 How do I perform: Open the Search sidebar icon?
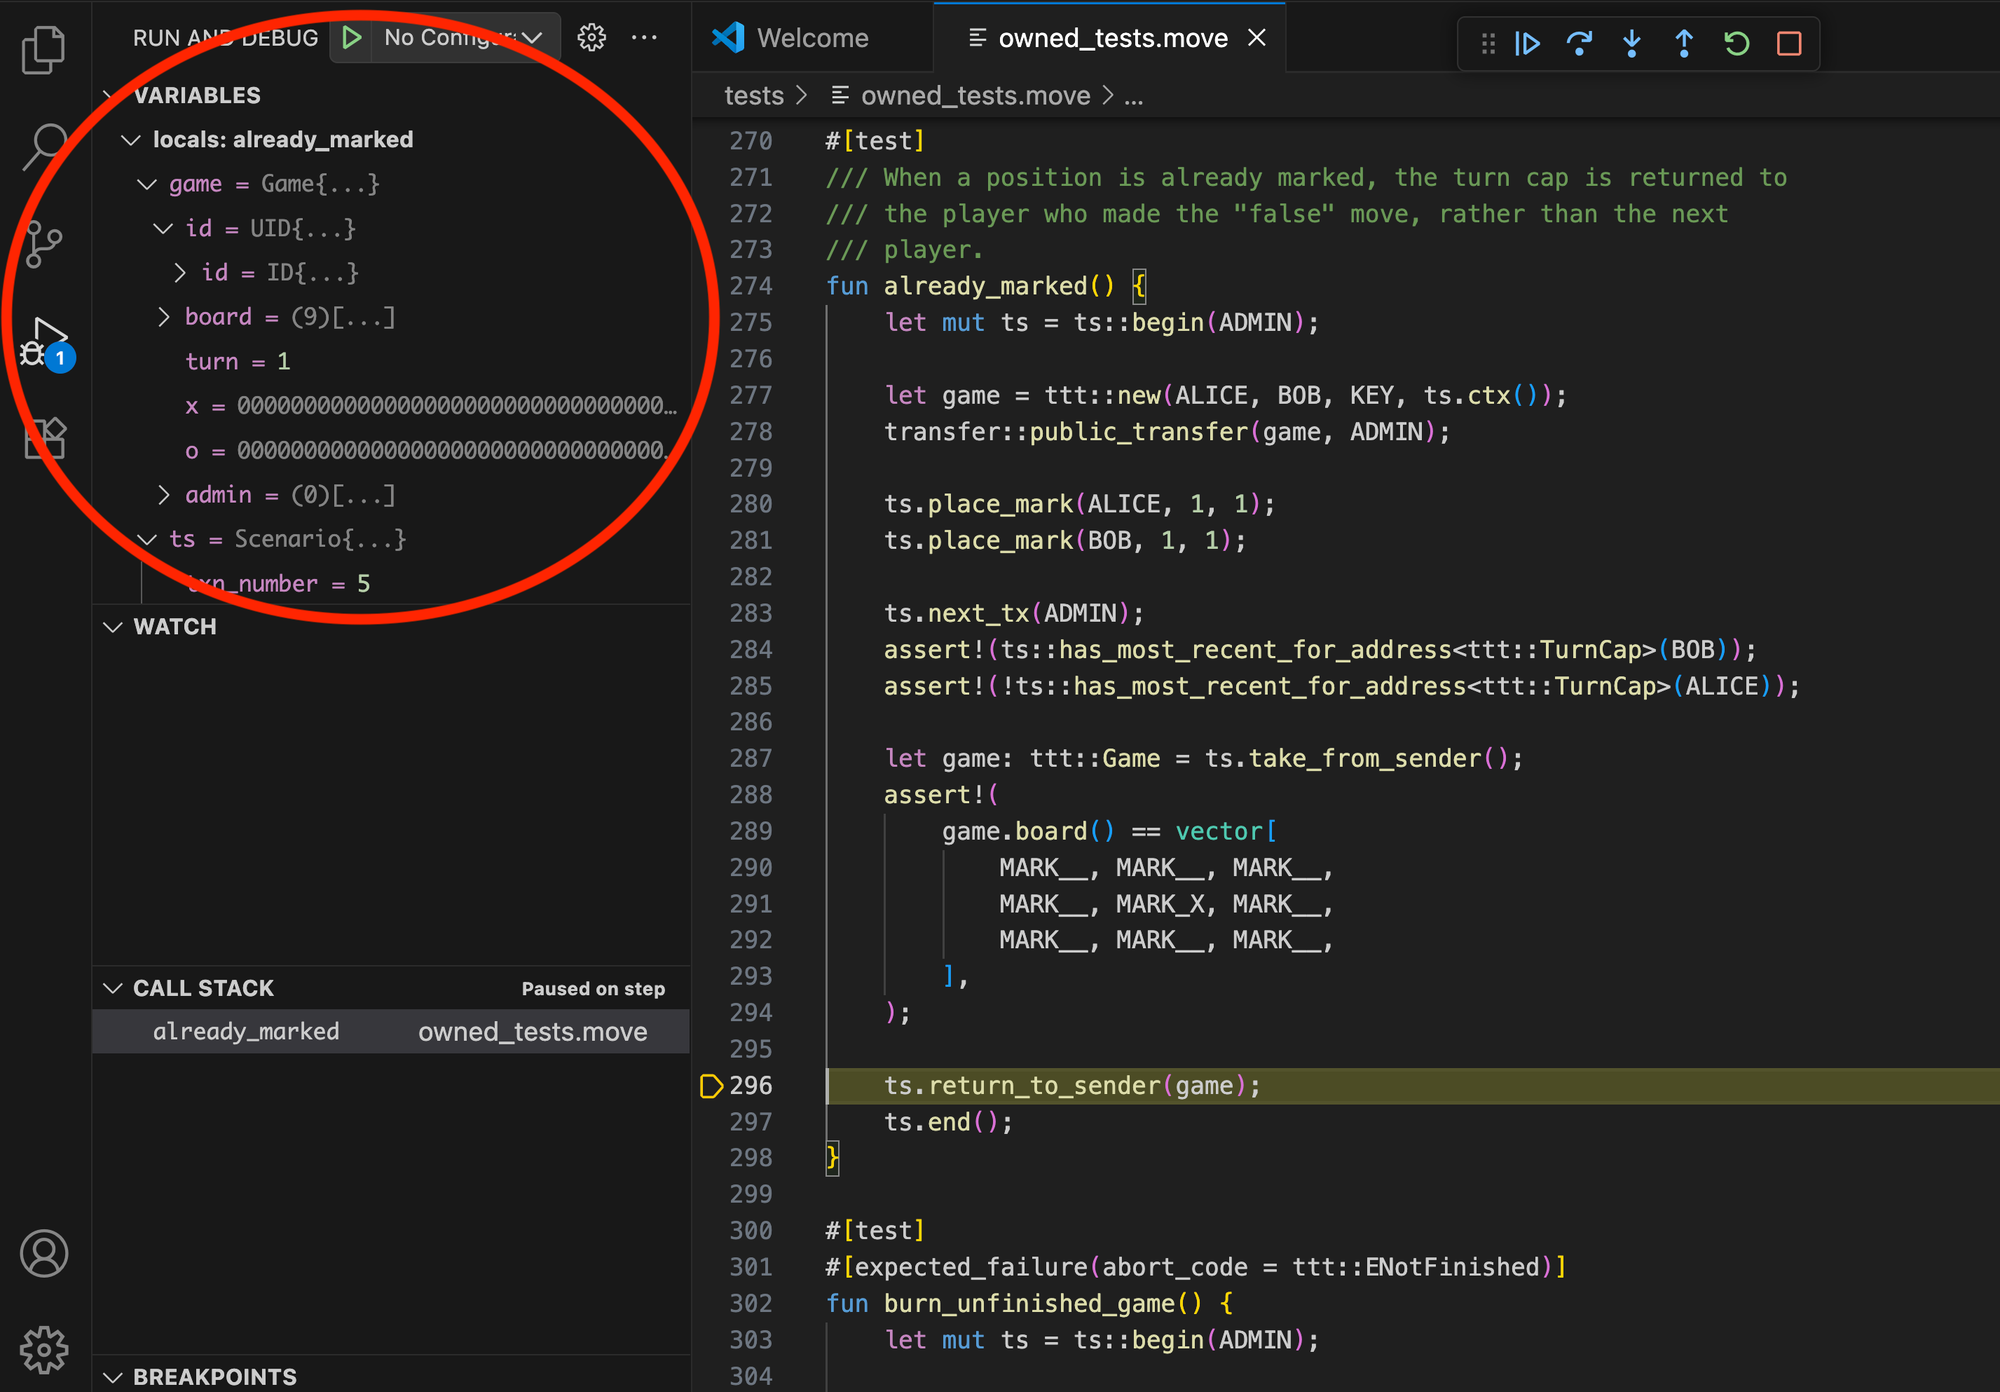44,146
